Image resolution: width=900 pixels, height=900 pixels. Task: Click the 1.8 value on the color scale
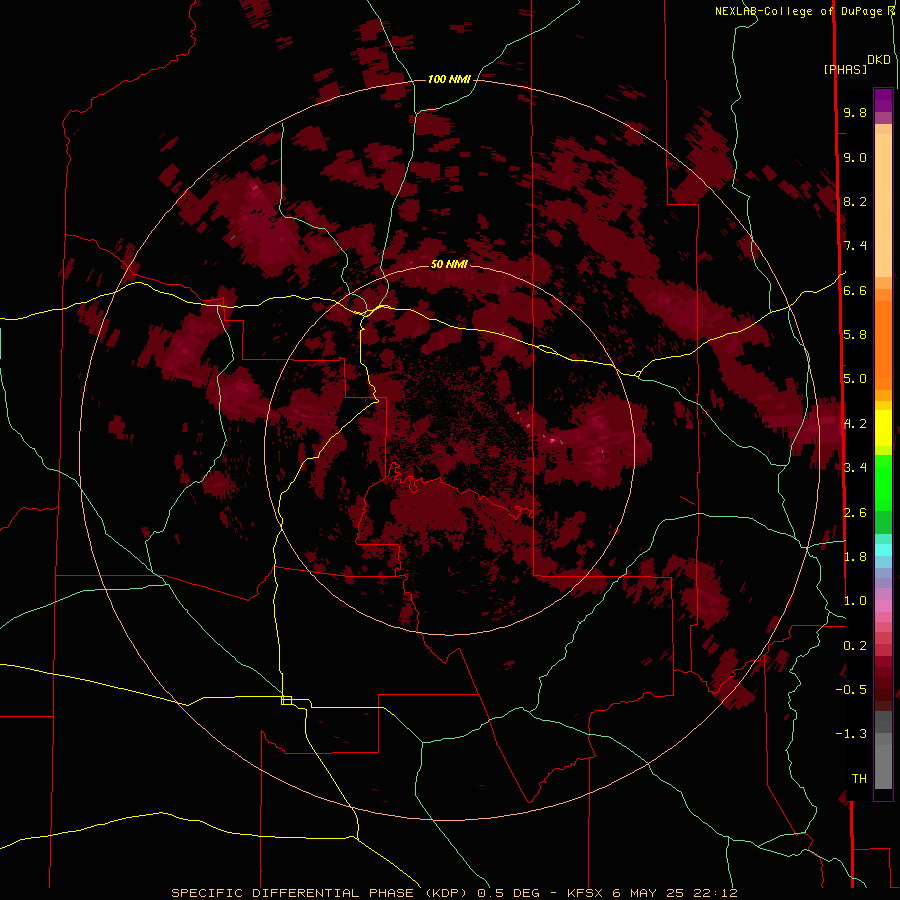pos(855,557)
